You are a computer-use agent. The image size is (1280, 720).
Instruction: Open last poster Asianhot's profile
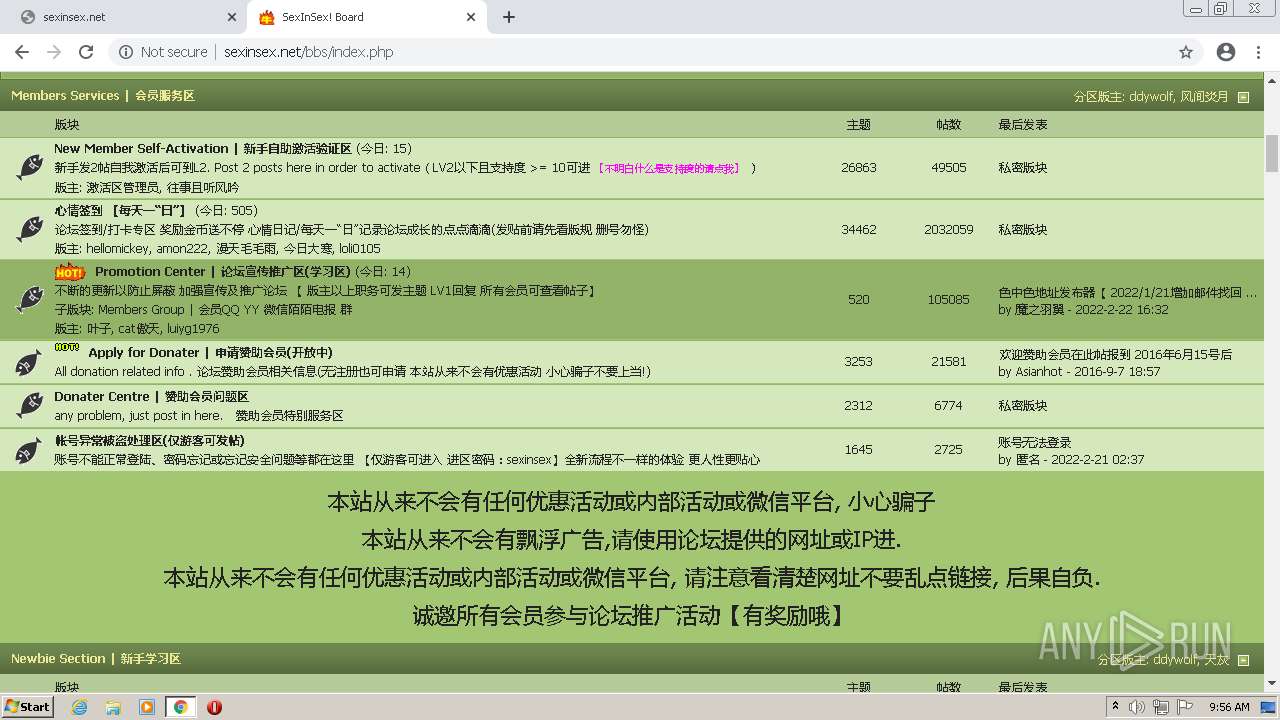tap(1039, 371)
